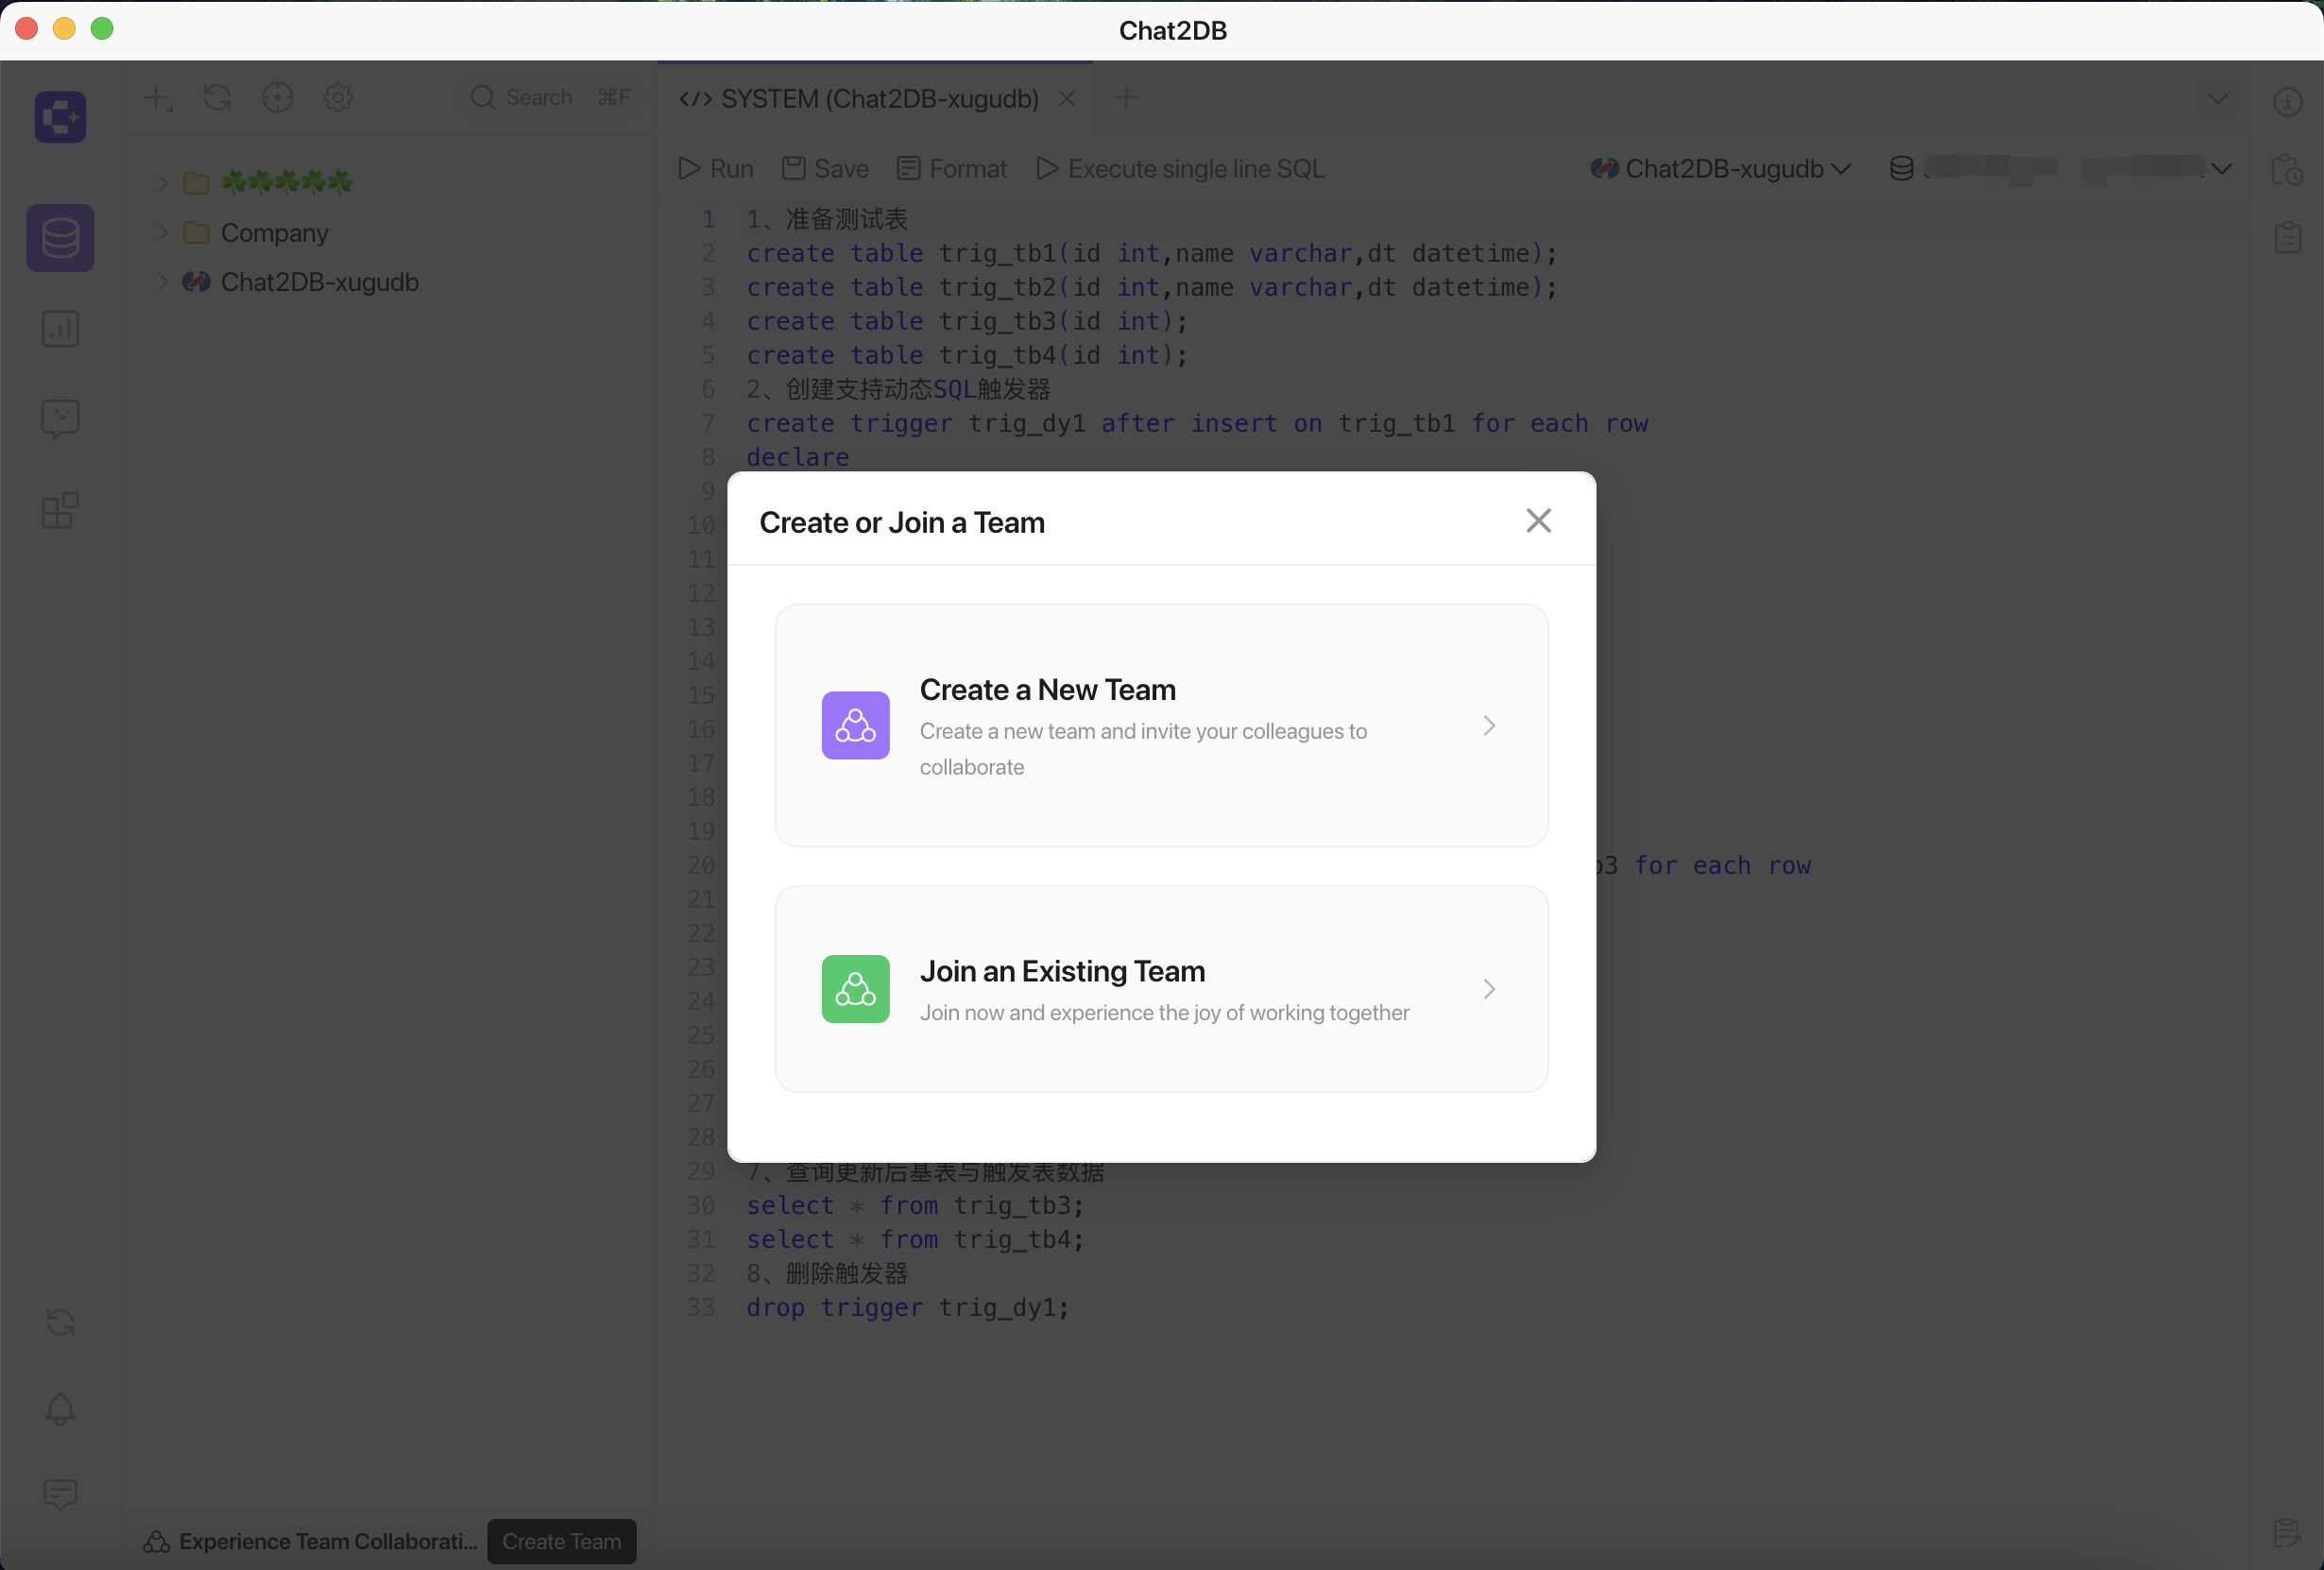Close the Create or Join a Team dialog
Image resolution: width=2324 pixels, height=1570 pixels.
(x=1538, y=521)
